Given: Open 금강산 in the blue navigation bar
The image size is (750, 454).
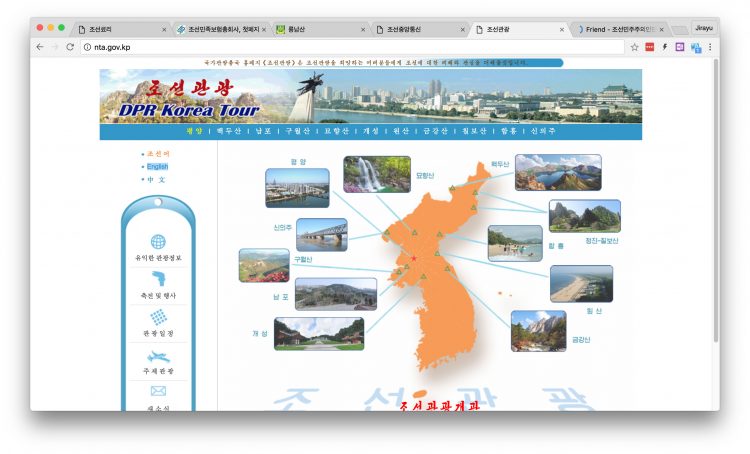Looking at the screenshot, I should click(x=435, y=131).
